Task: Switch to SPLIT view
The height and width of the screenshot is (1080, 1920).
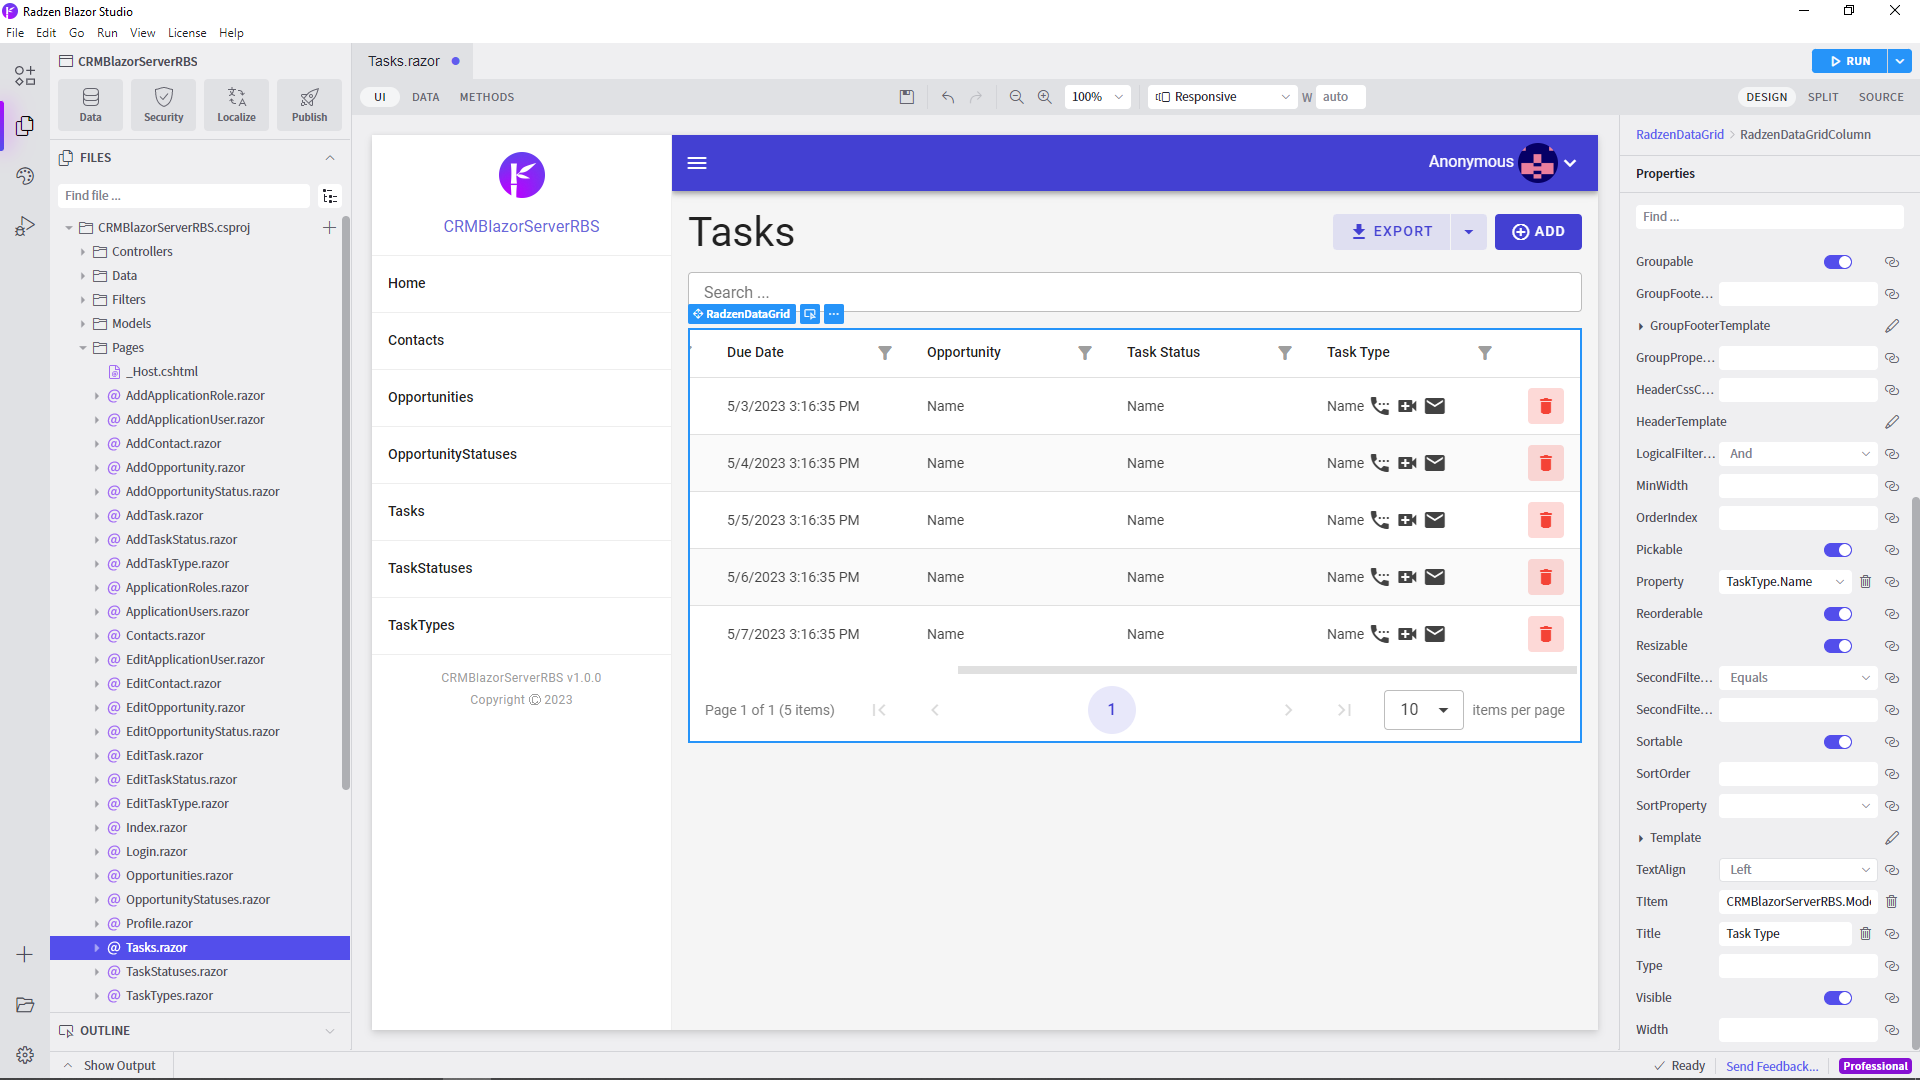Action: [x=1823, y=97]
